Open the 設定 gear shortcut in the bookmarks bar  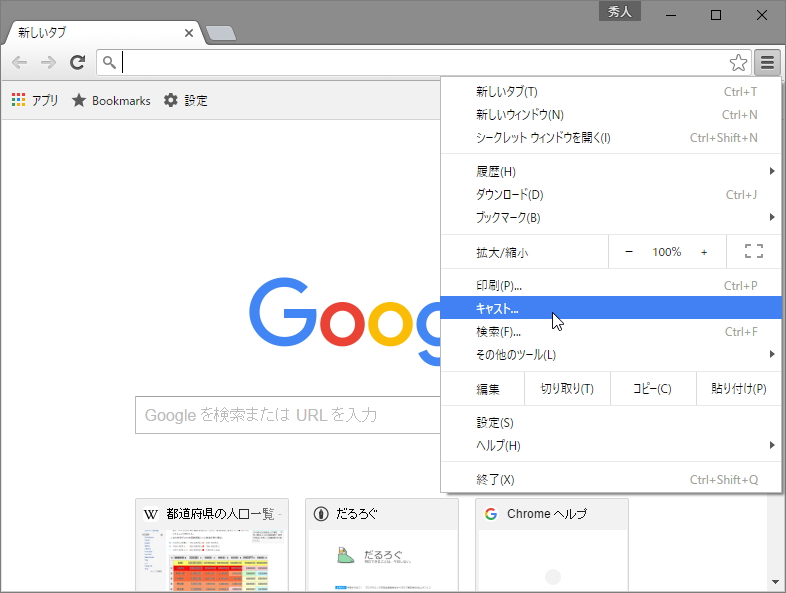(x=185, y=100)
